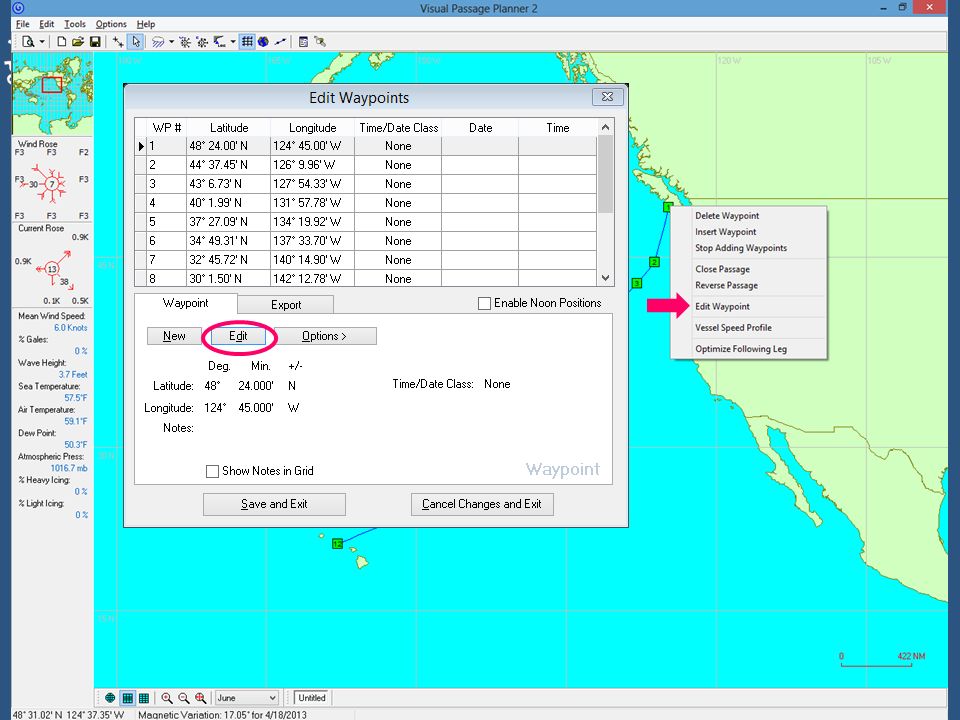Image resolution: width=960 pixels, height=720 pixels.
Task: Open a passage file with folder icon
Action: pos(78,42)
